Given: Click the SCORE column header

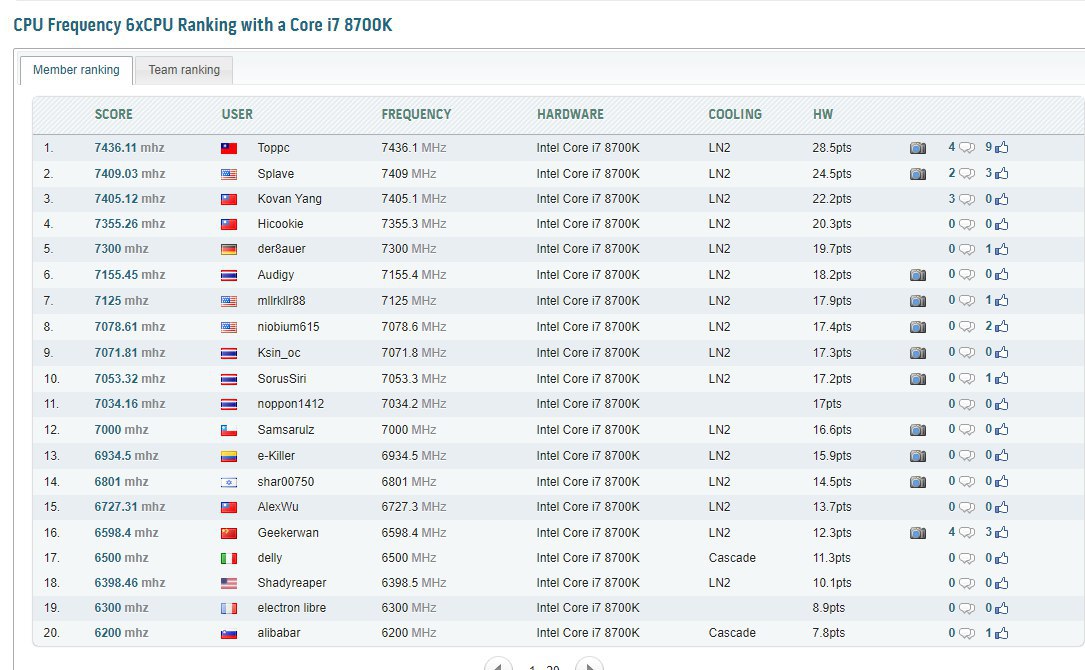Looking at the screenshot, I should (x=113, y=114).
